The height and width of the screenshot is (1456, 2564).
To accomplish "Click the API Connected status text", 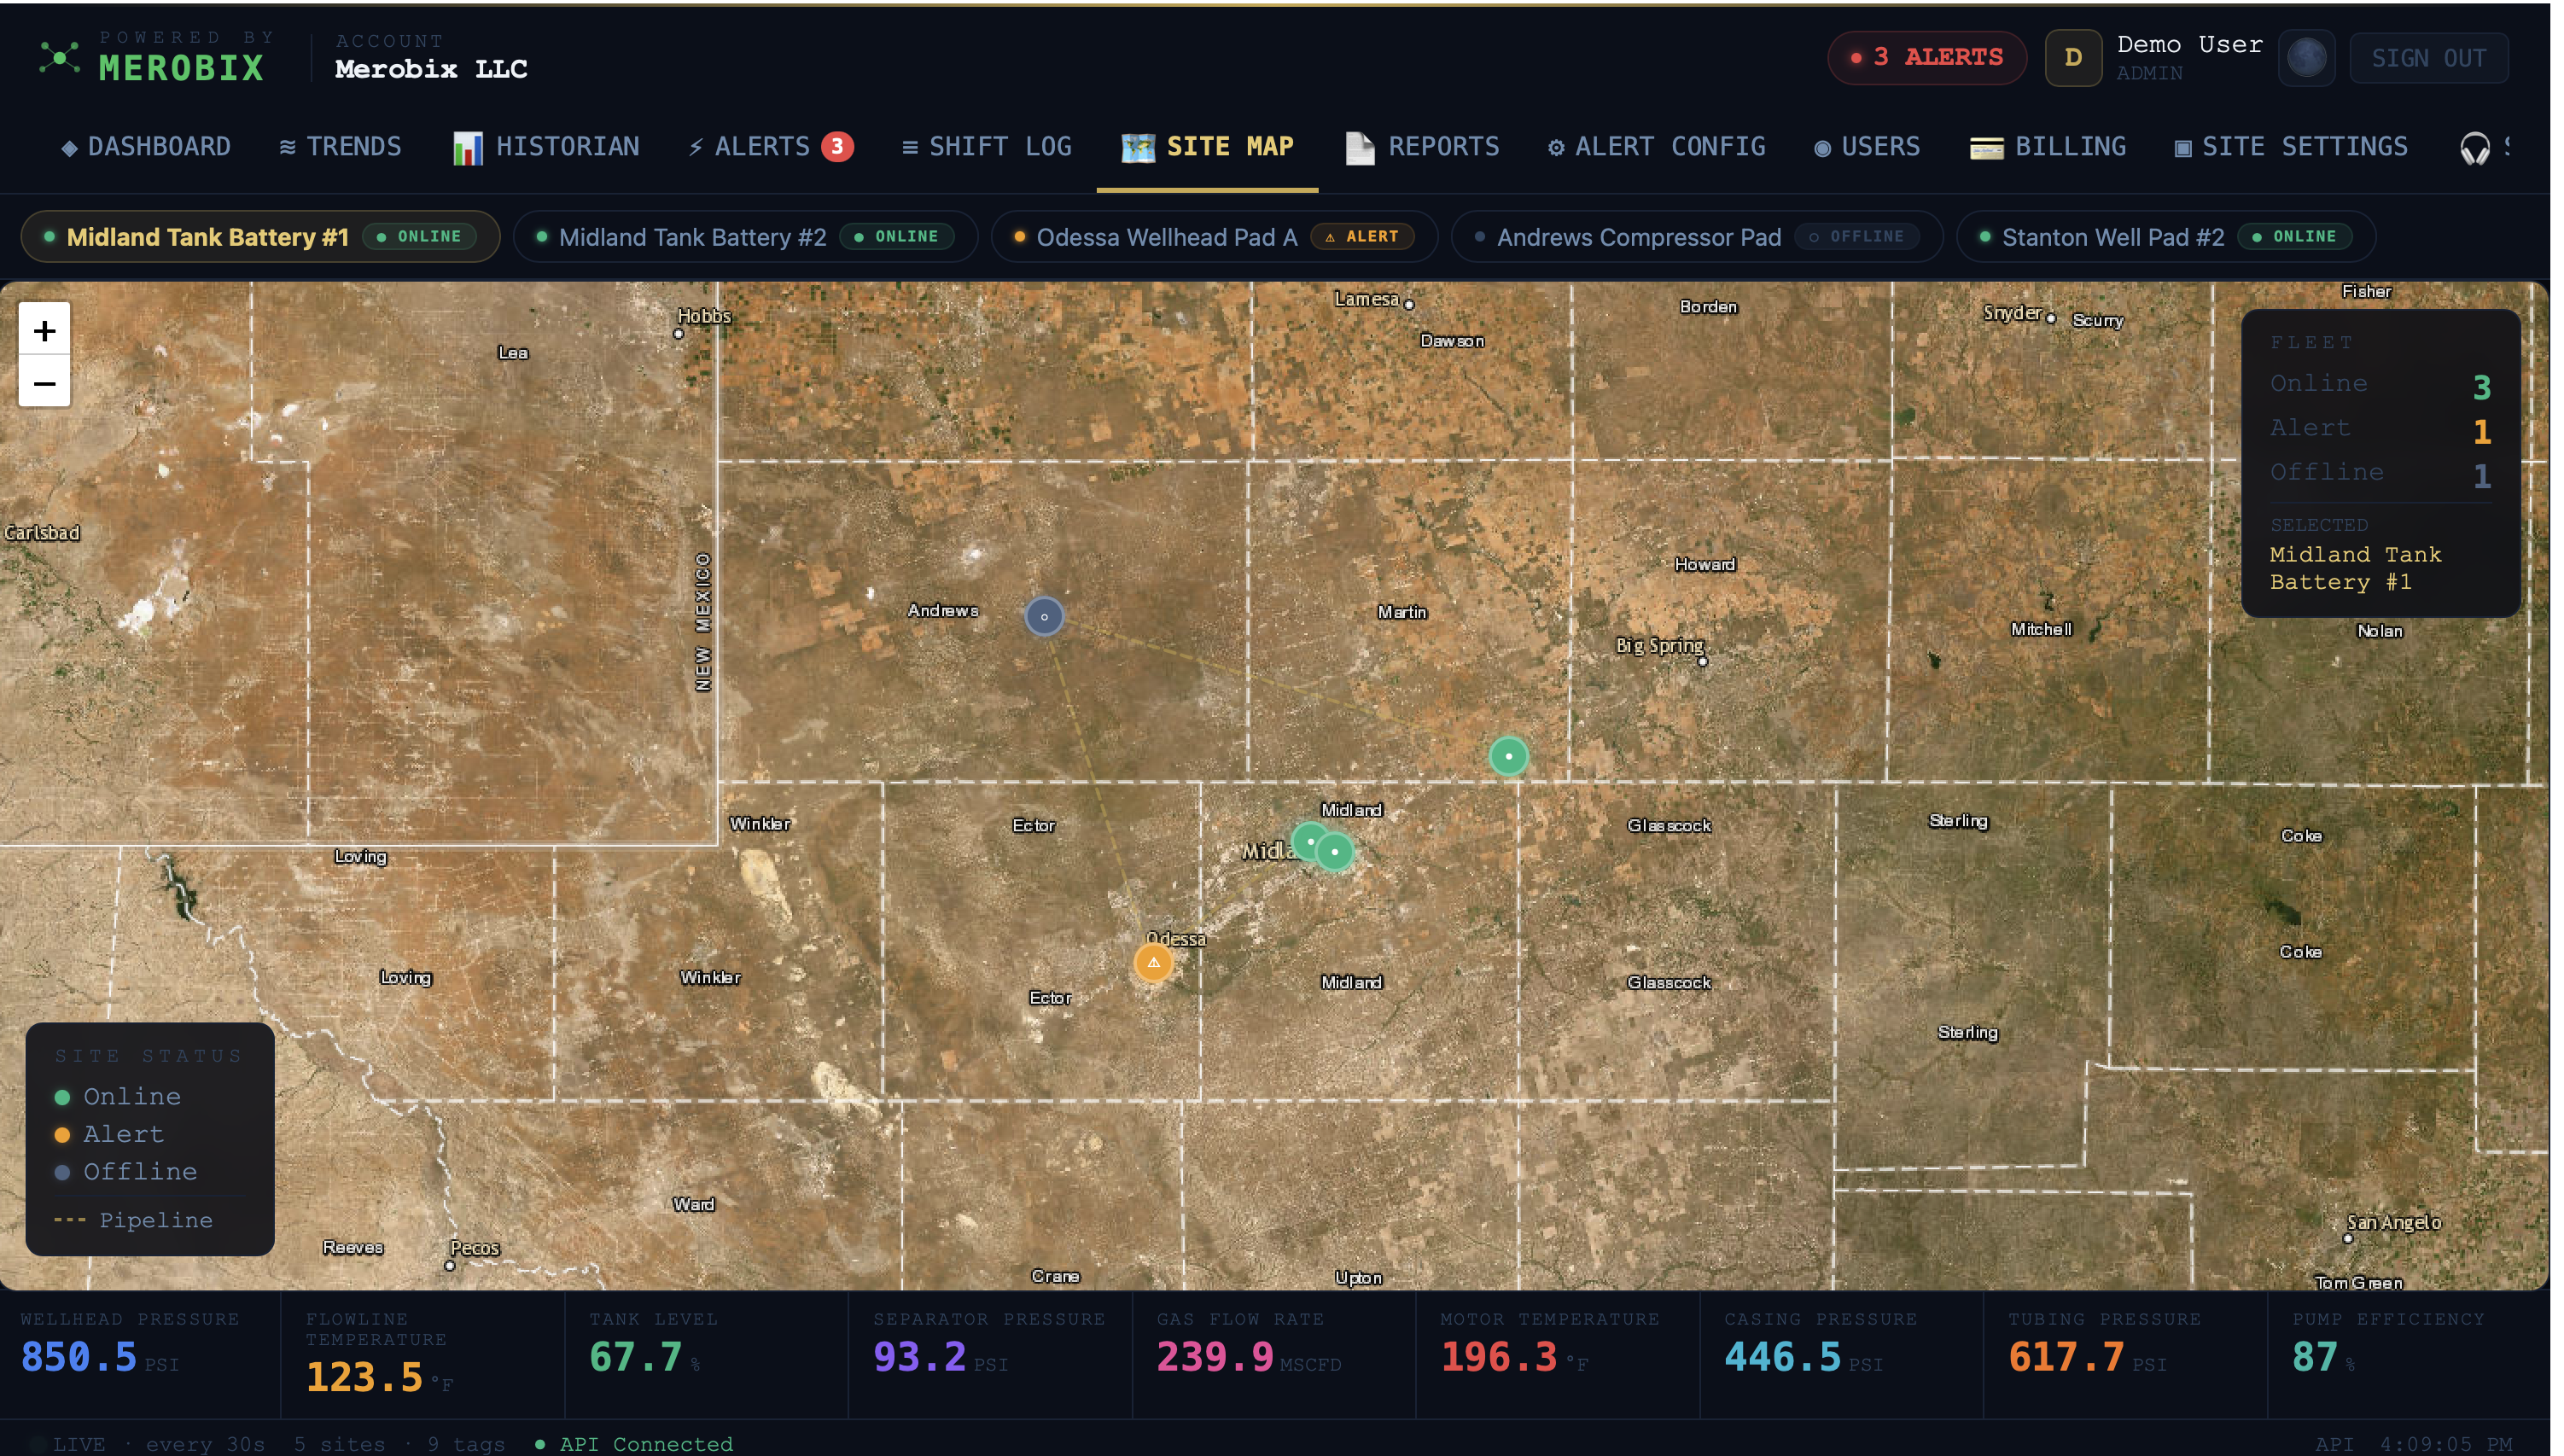I will tap(645, 1444).
